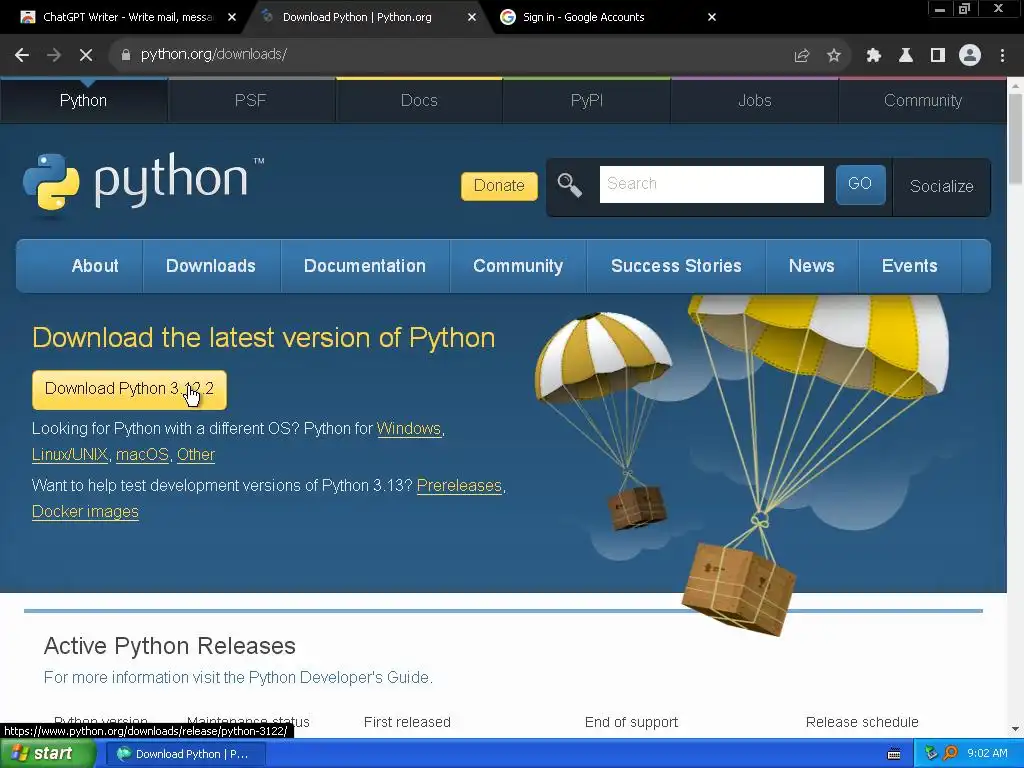Open the Extensions puzzle piece icon
The image size is (1024, 768).
click(x=873, y=56)
